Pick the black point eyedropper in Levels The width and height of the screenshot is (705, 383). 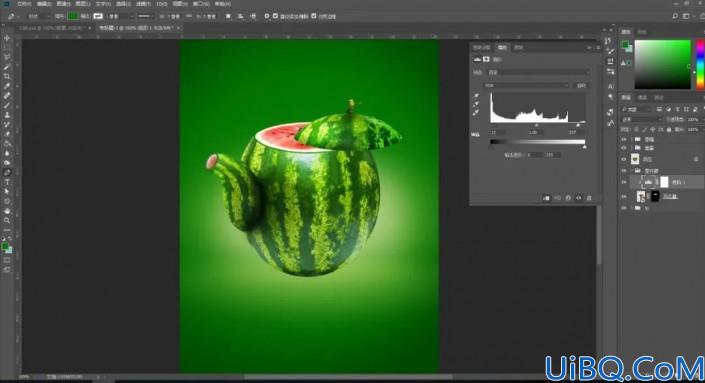(x=476, y=96)
